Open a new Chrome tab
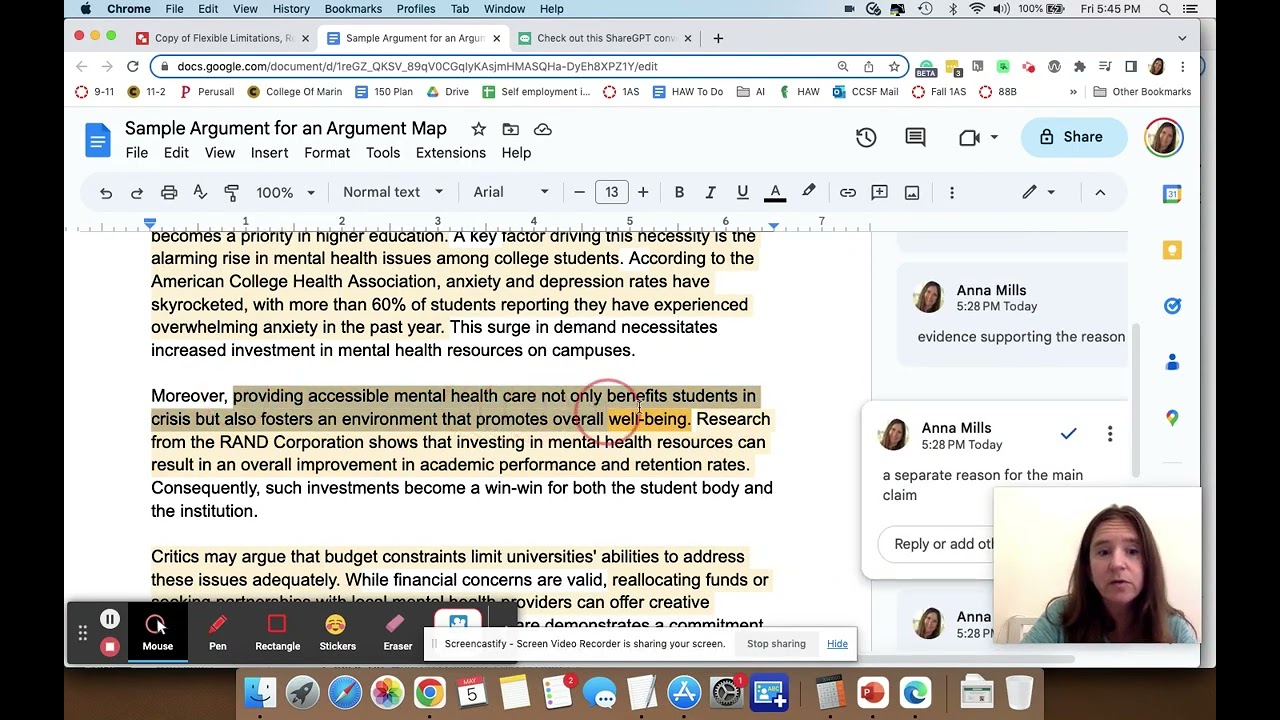1280x720 pixels. pos(718,38)
